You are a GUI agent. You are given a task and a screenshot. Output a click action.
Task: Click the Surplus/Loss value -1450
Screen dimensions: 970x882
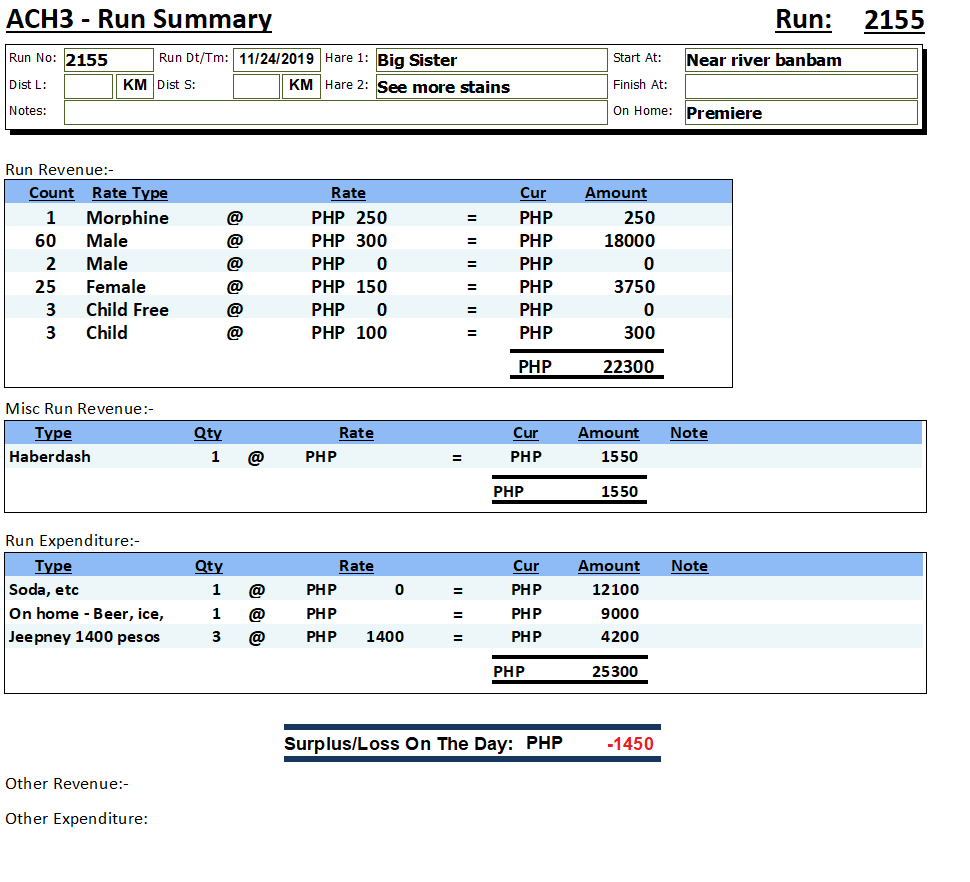630,744
